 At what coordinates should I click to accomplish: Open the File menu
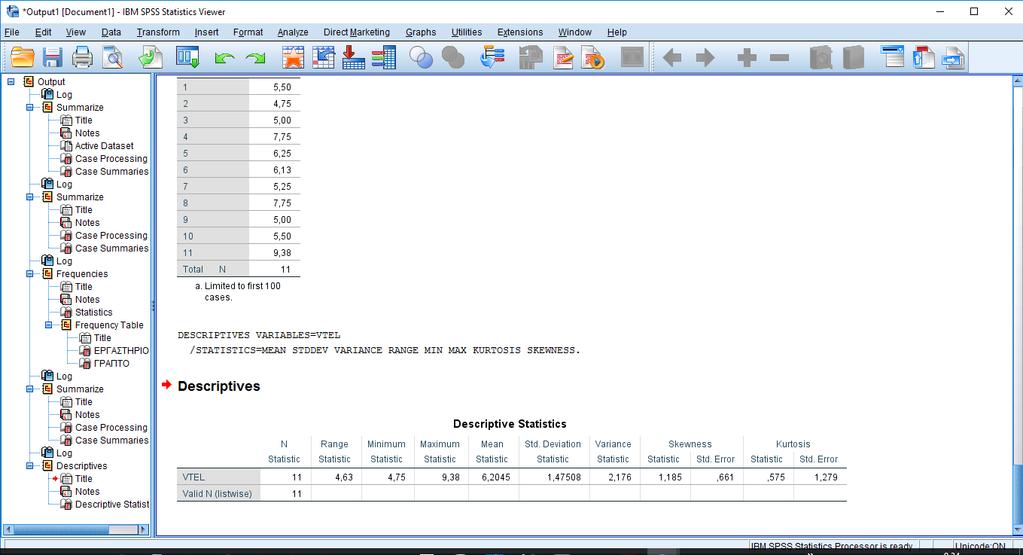click(12, 32)
